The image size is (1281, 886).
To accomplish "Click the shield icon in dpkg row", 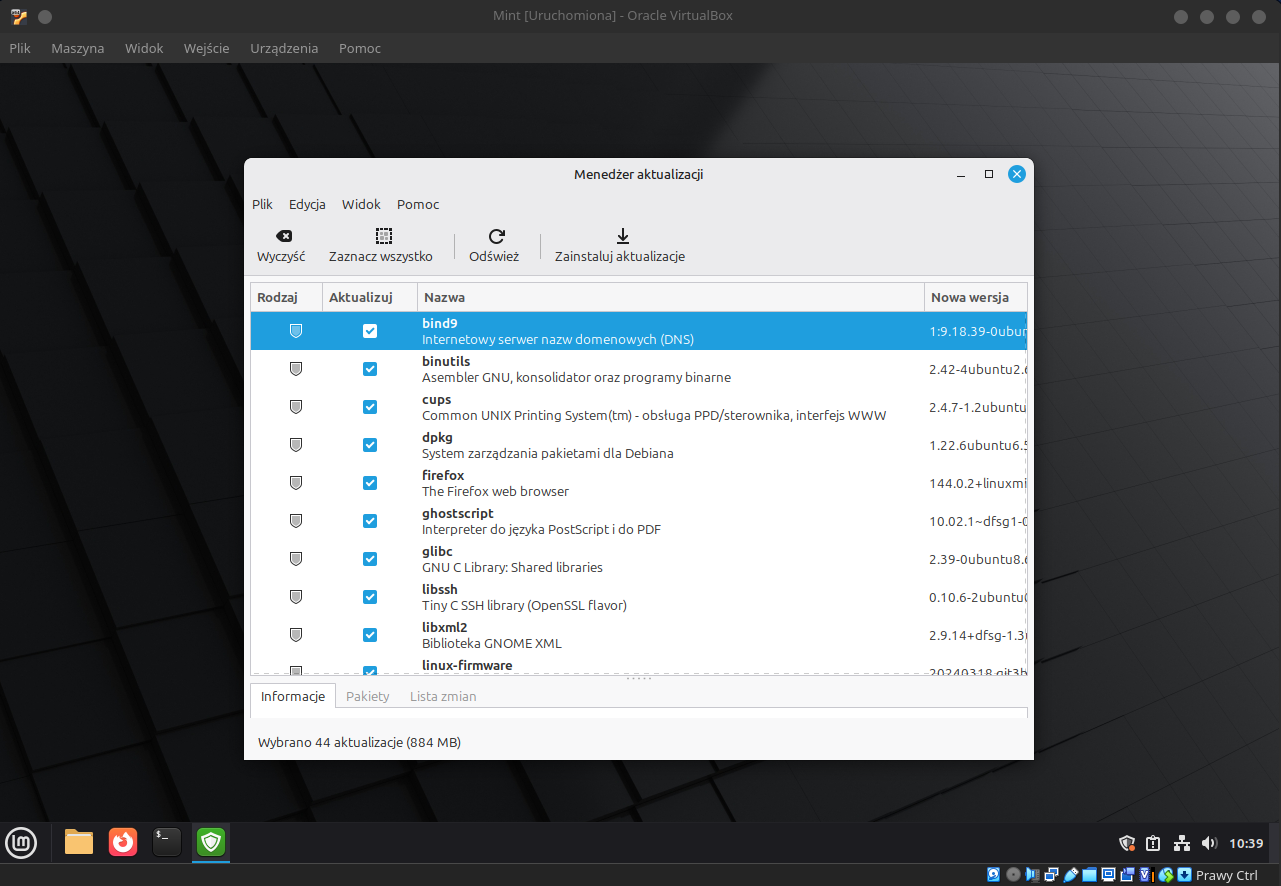I will (295, 445).
